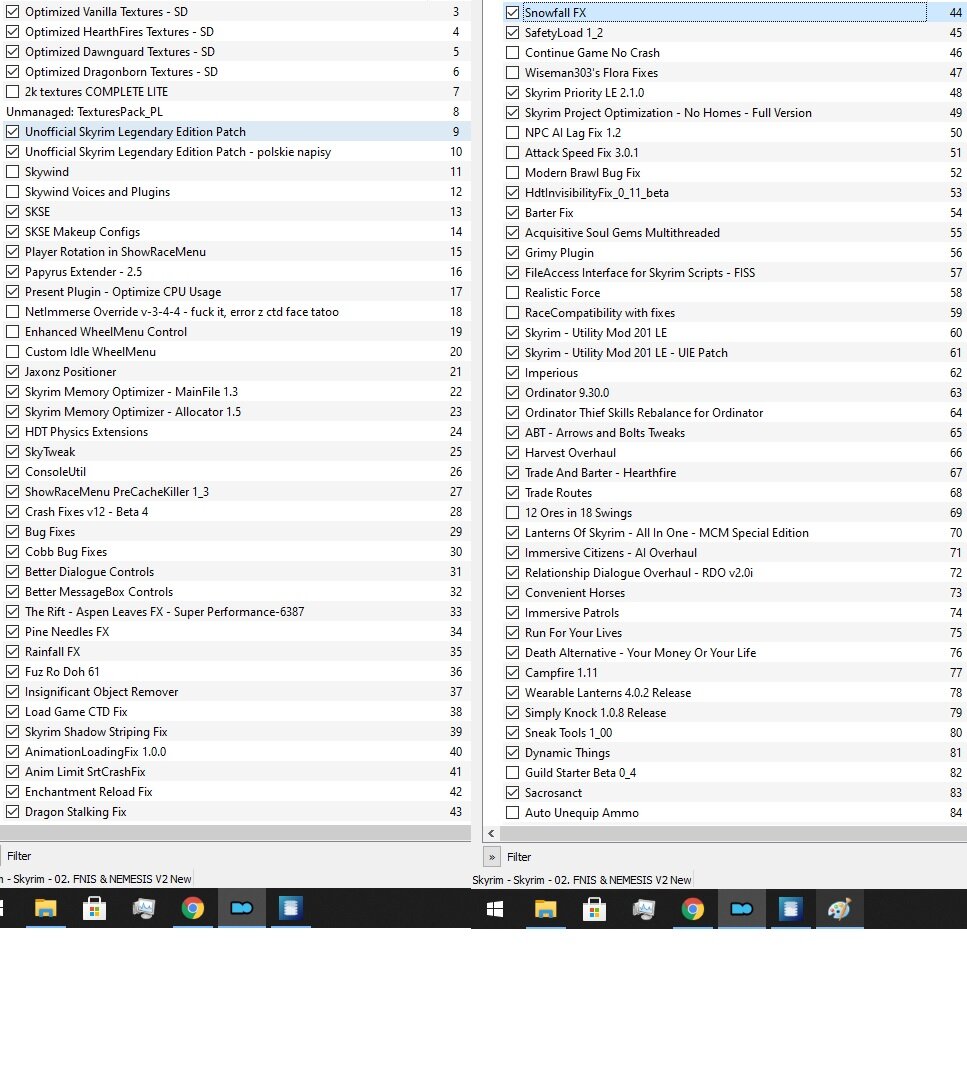Select the Cobb Bug Fixes row
The image size is (967, 1080).
point(236,552)
